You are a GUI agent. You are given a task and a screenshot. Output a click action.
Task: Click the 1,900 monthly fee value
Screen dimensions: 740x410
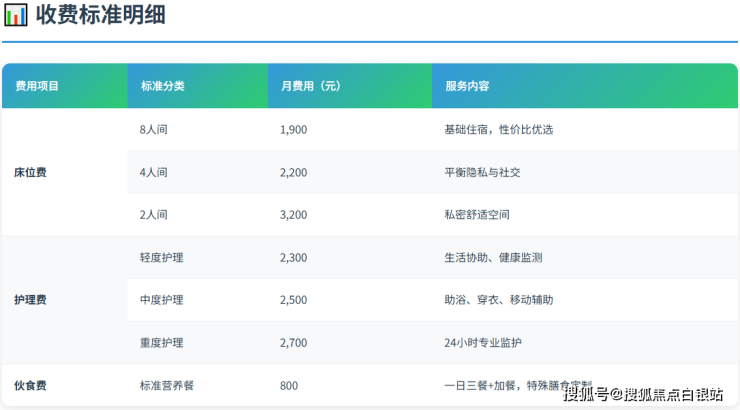(293, 130)
